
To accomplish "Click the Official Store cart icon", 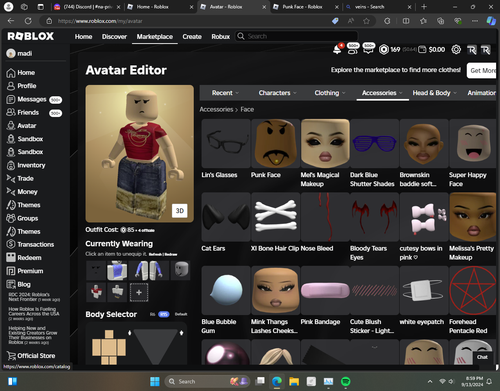I will click(x=11, y=356).
